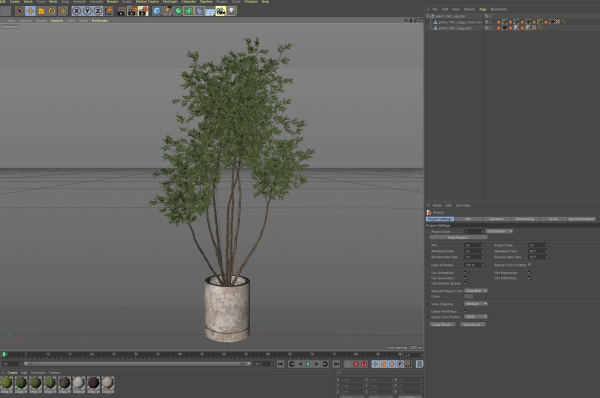
Task: Toggle Linear Workflow checkbox
Action: pos(466,311)
